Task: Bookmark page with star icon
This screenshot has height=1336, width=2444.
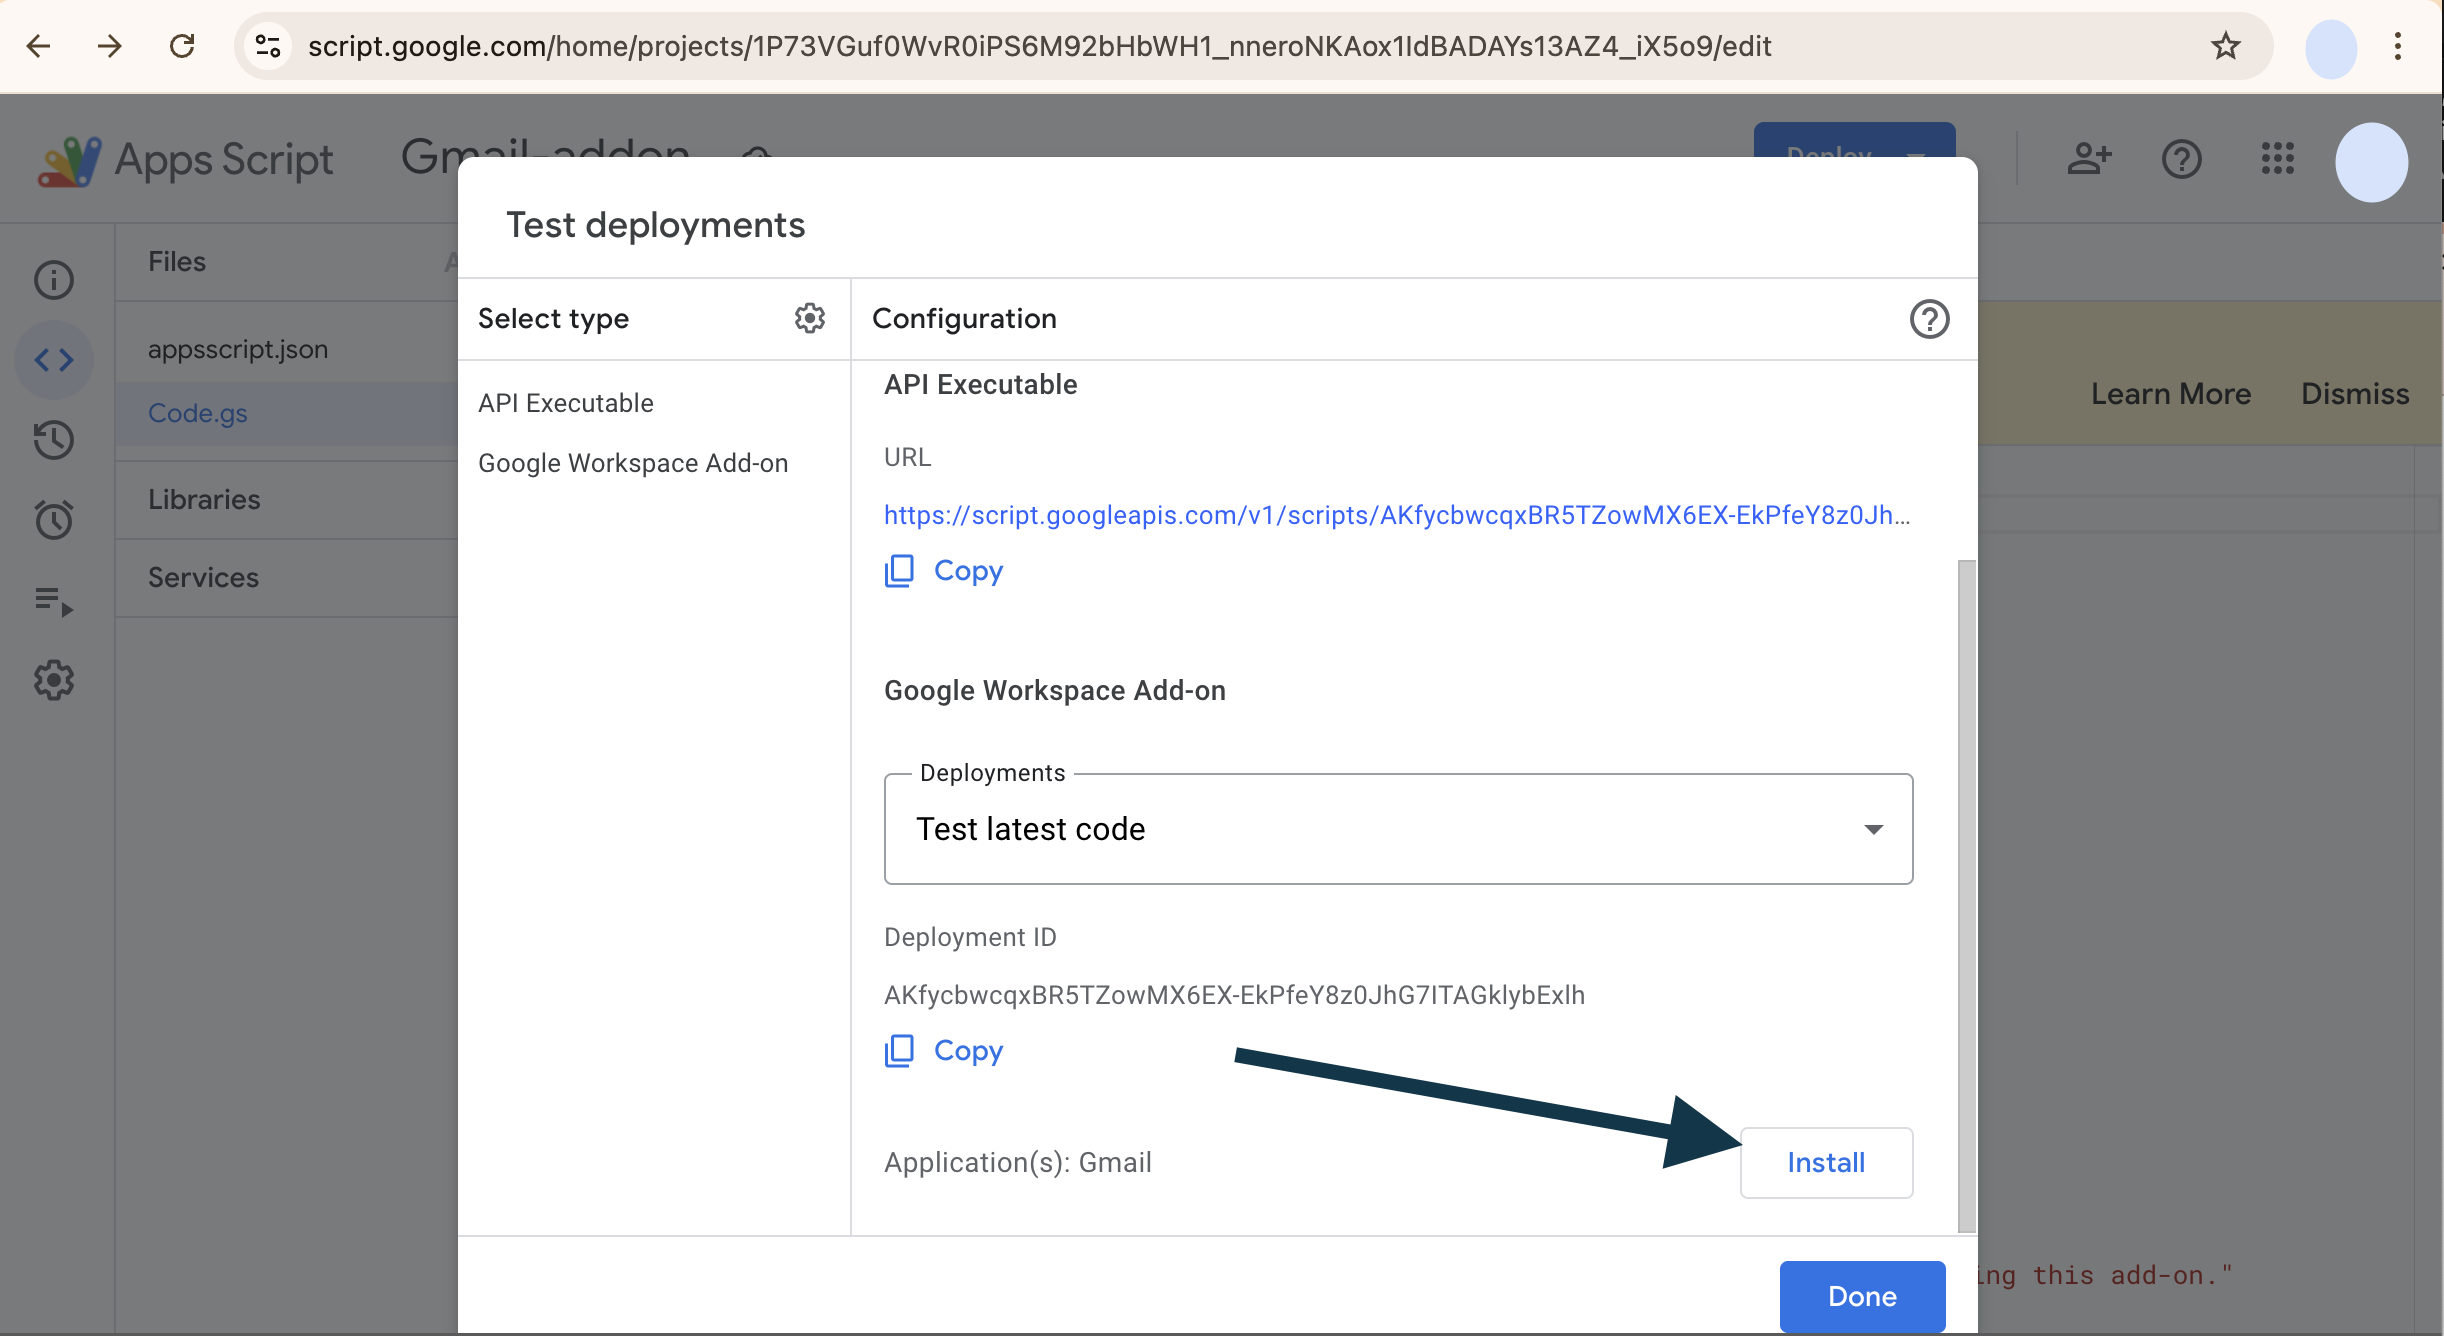Action: pyautogui.click(x=2225, y=46)
